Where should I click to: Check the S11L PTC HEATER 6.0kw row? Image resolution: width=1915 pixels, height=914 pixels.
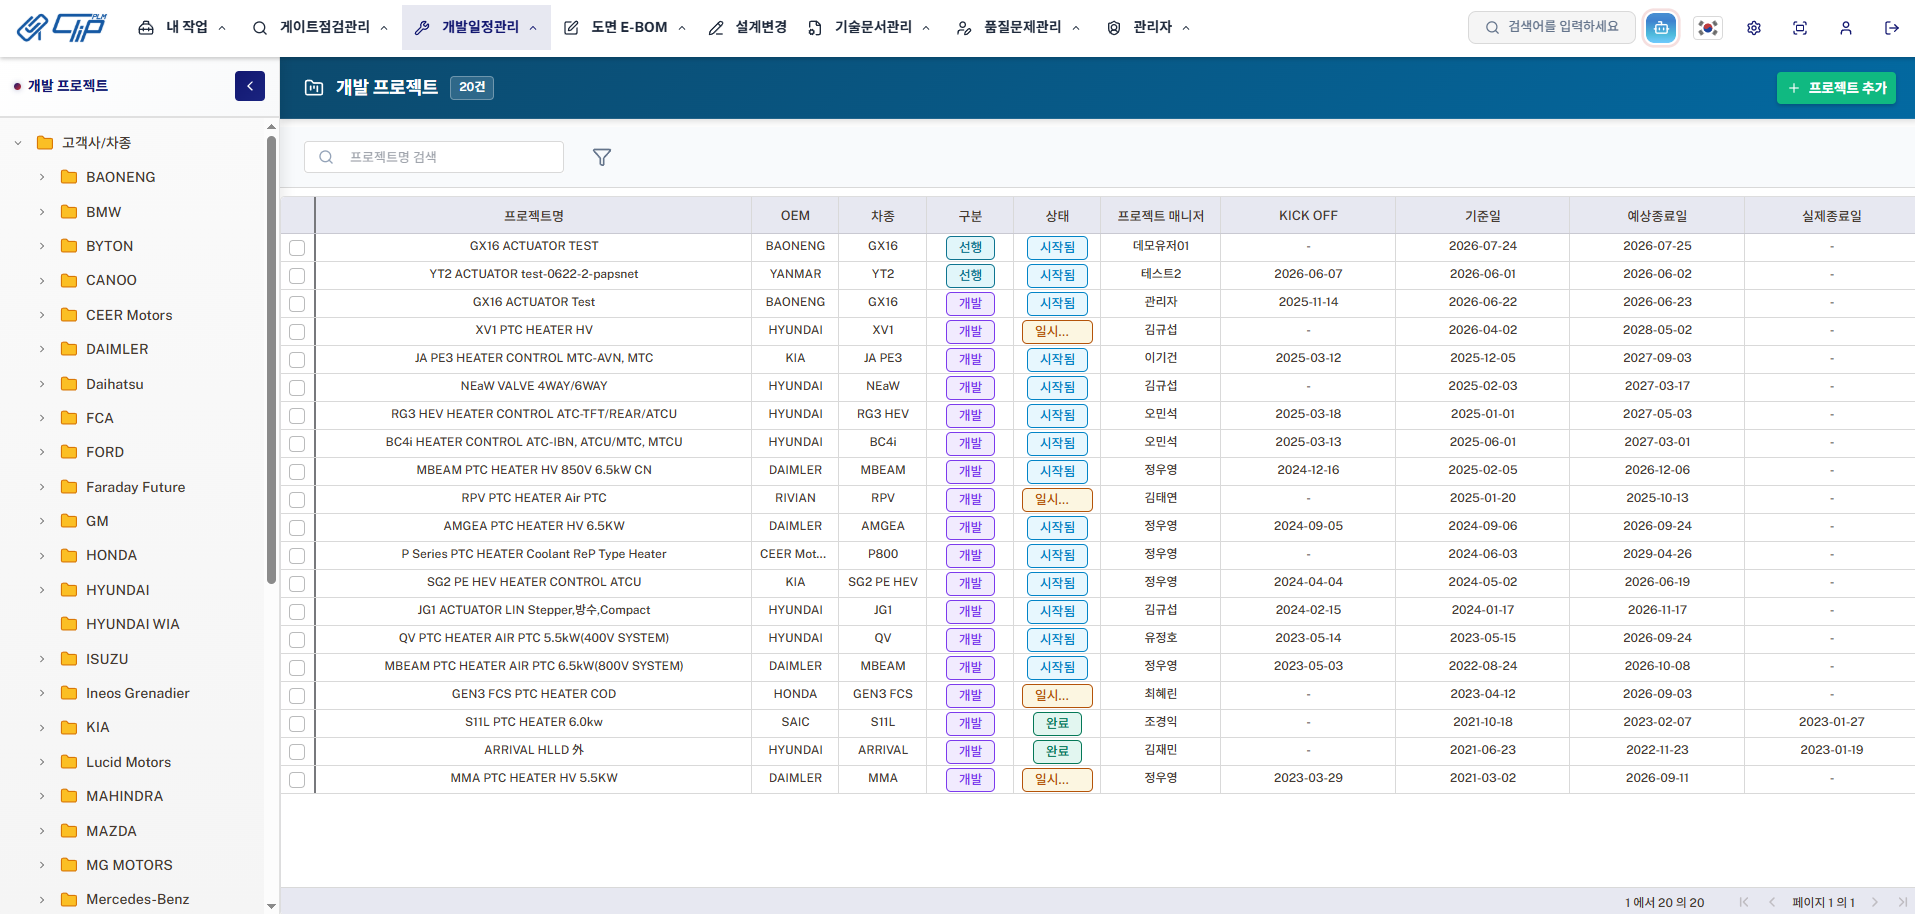click(297, 724)
